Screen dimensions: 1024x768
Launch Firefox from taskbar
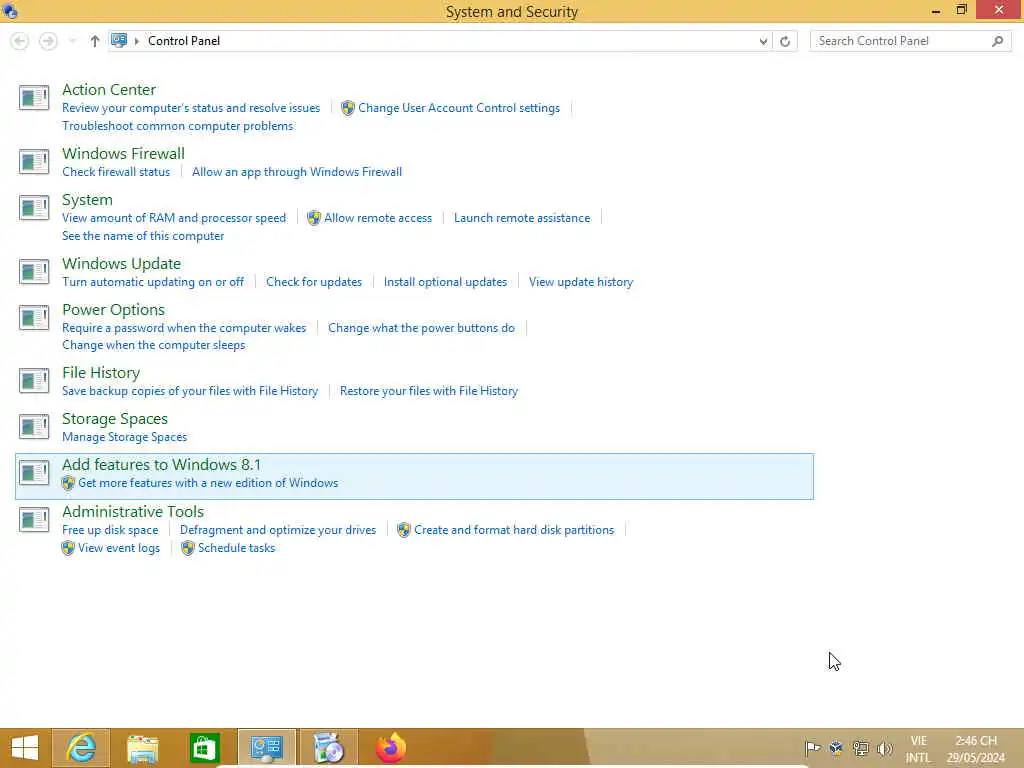(391, 748)
